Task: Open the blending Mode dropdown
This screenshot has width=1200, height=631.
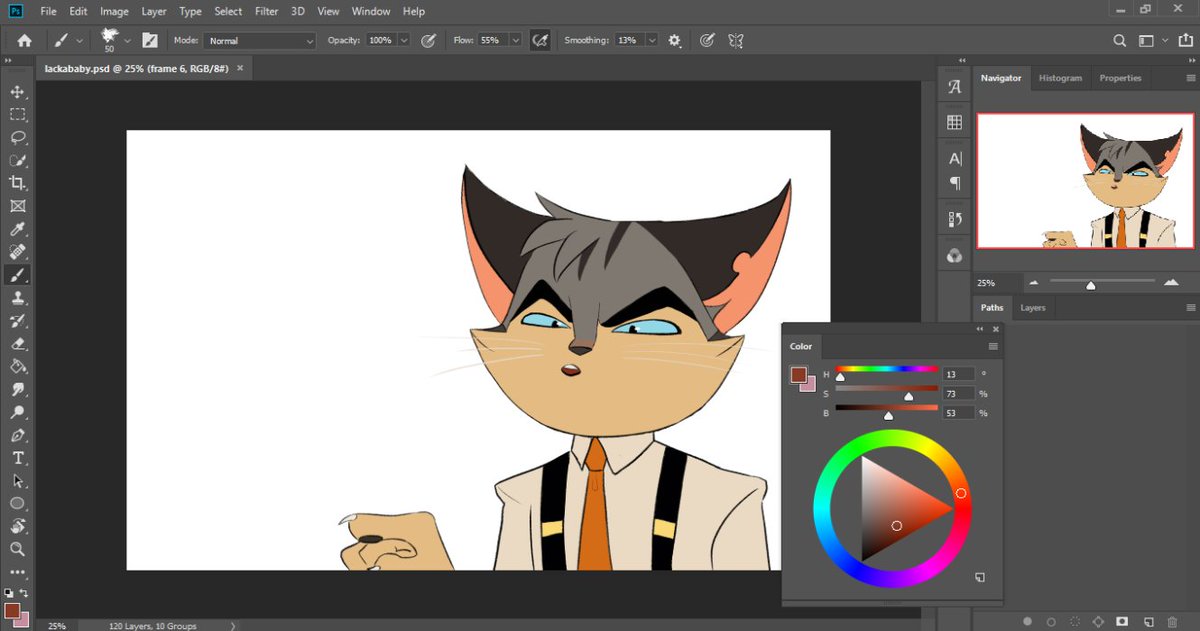Action: pos(260,41)
